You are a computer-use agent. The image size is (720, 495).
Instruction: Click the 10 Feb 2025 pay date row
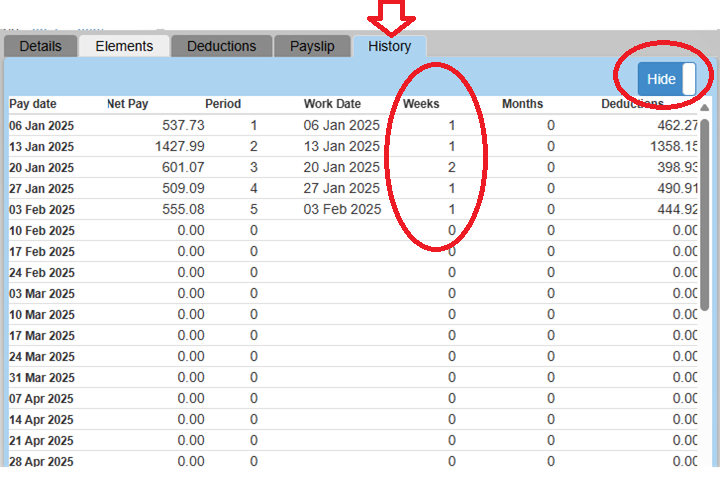coord(42,231)
